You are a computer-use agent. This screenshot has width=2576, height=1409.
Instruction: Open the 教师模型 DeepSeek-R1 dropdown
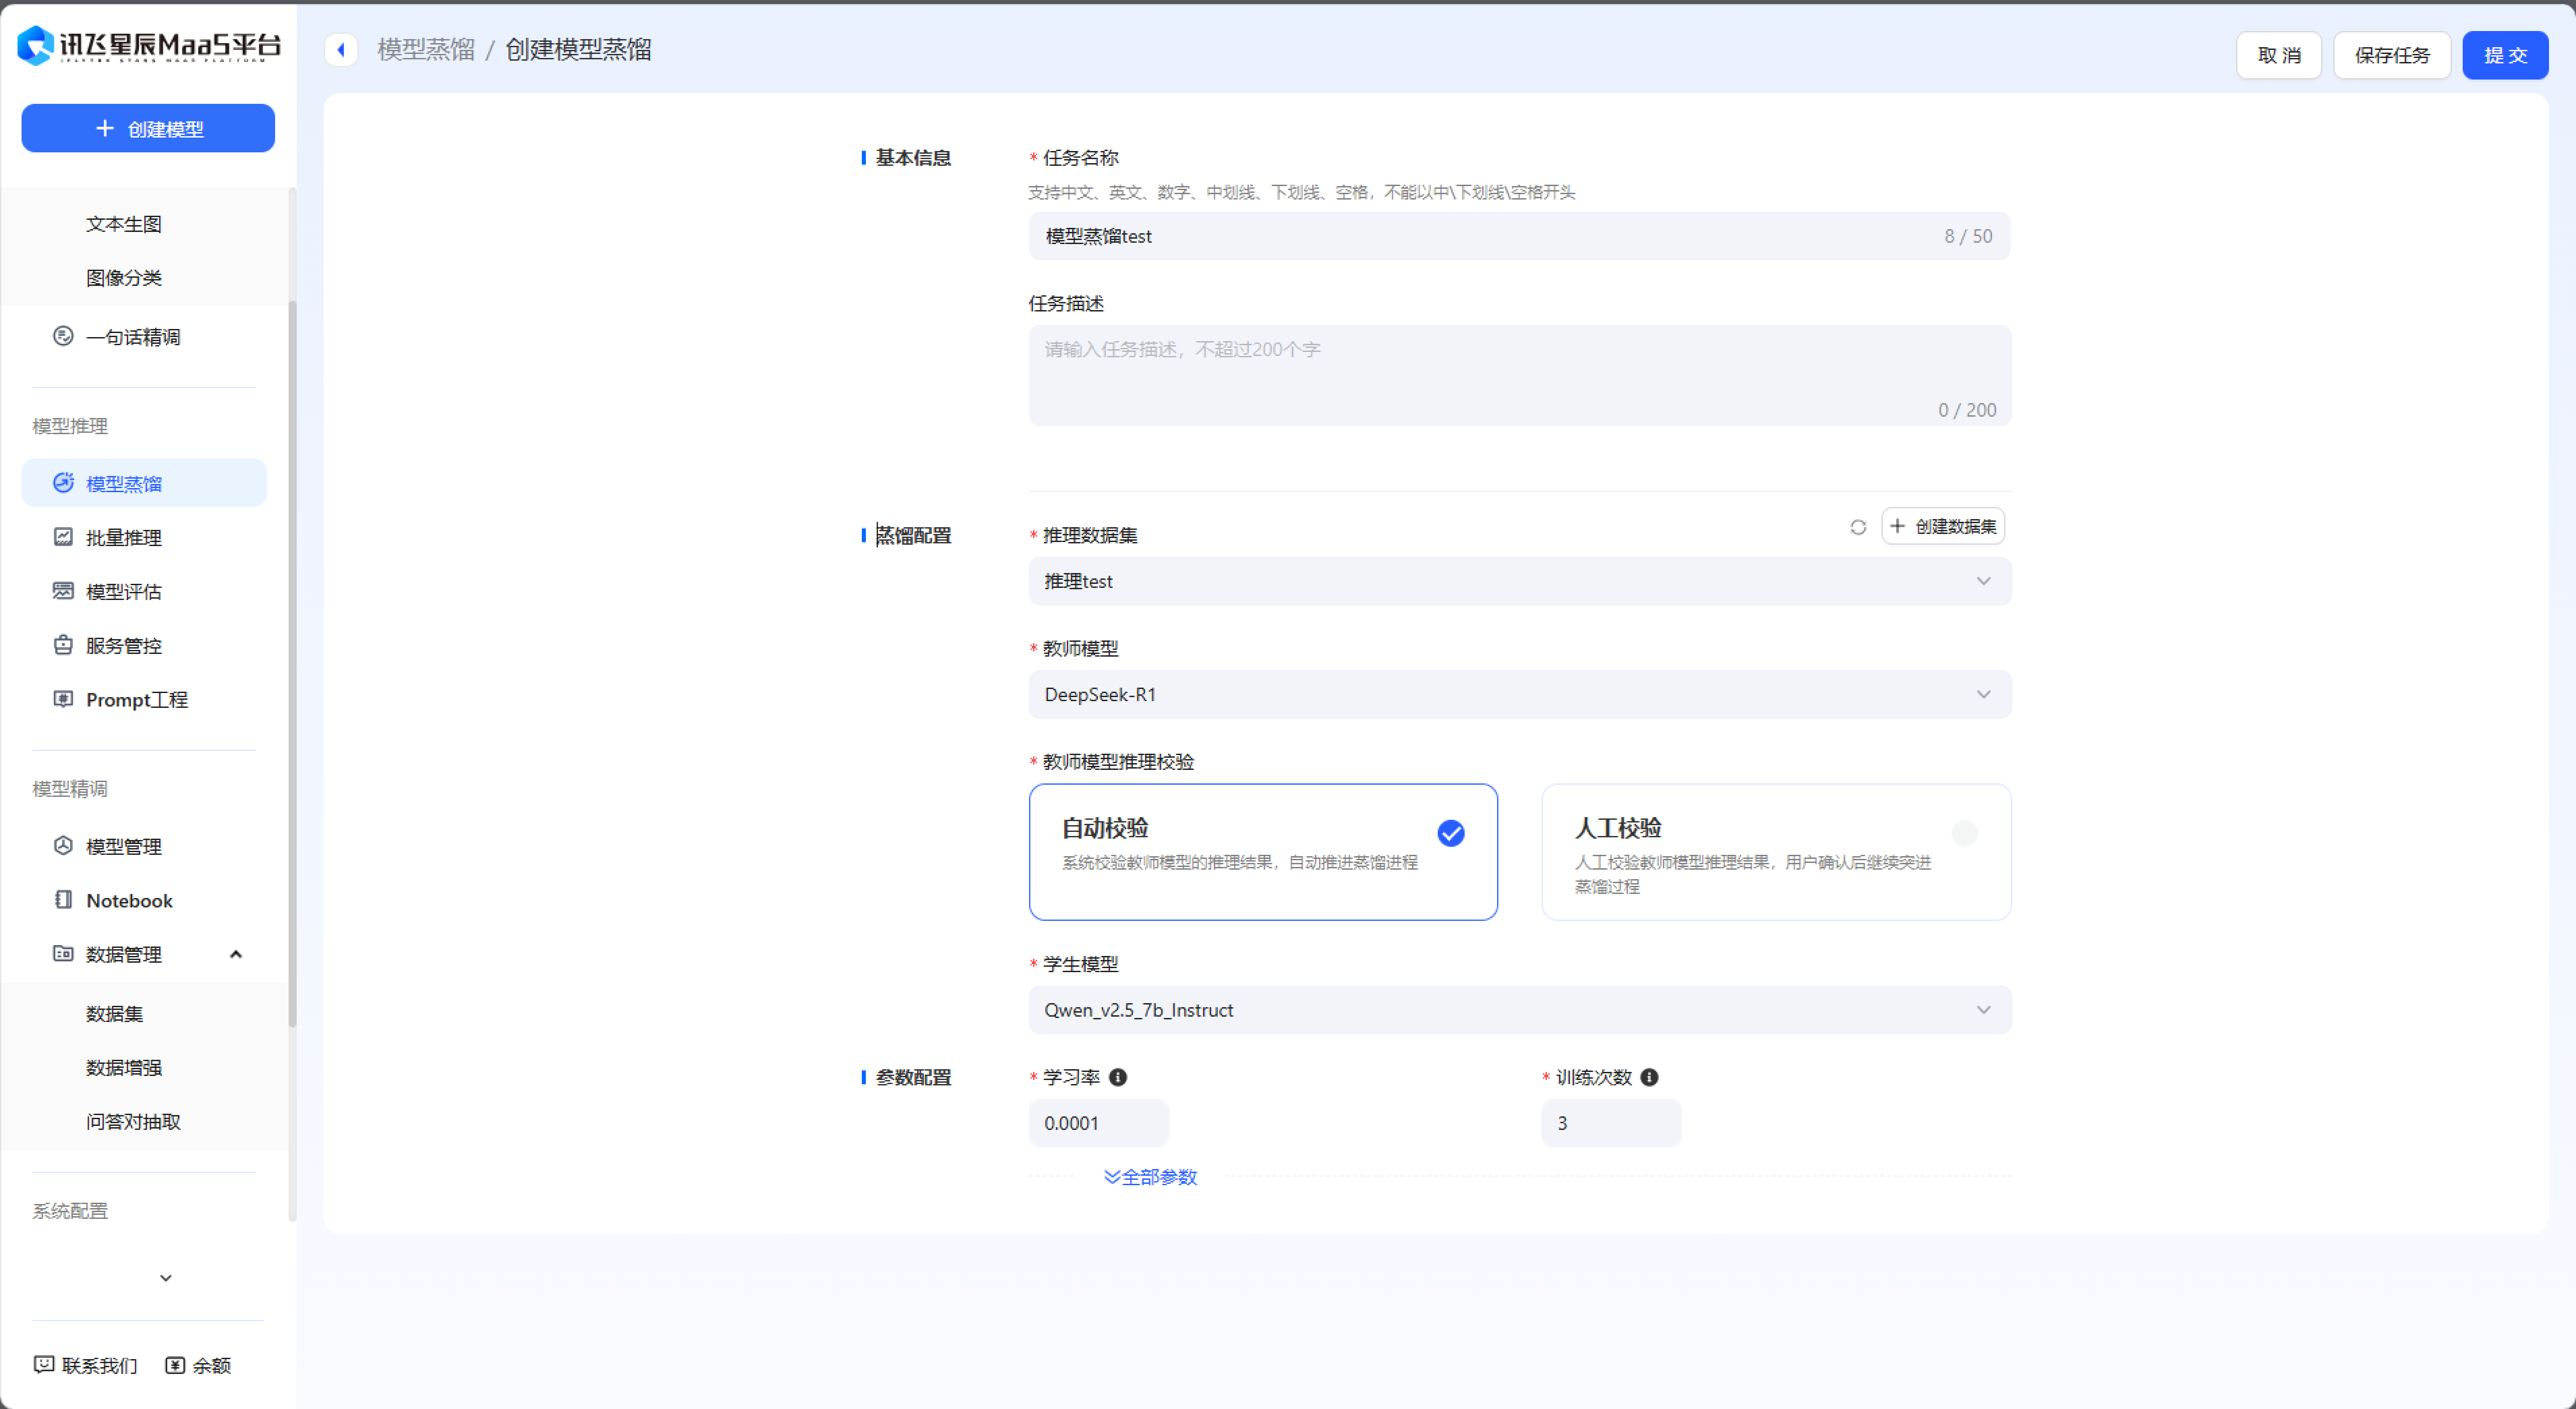[x=1520, y=694]
